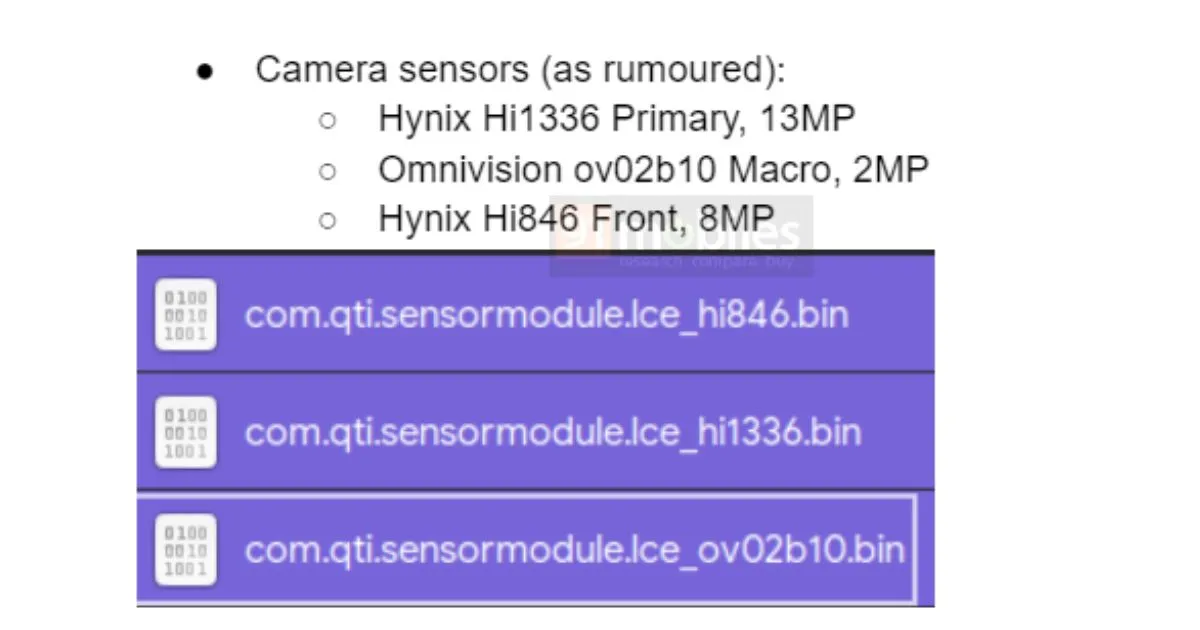
Task: Click the "2MP" resolution label
Action: (890, 169)
